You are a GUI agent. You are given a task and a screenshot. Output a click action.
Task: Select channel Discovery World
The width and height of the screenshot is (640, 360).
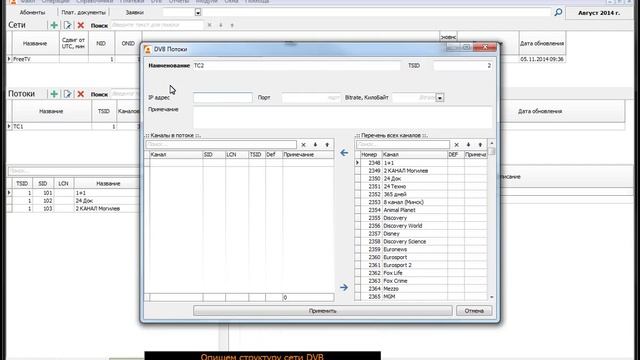coord(420,226)
